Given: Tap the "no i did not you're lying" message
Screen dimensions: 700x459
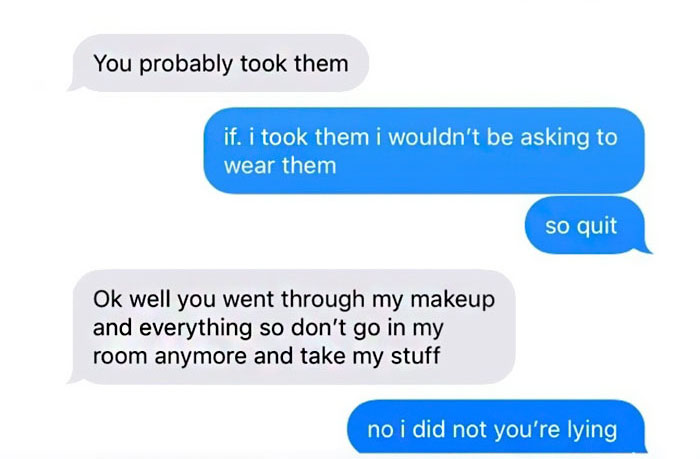Looking at the screenshot, I should click(496, 429).
